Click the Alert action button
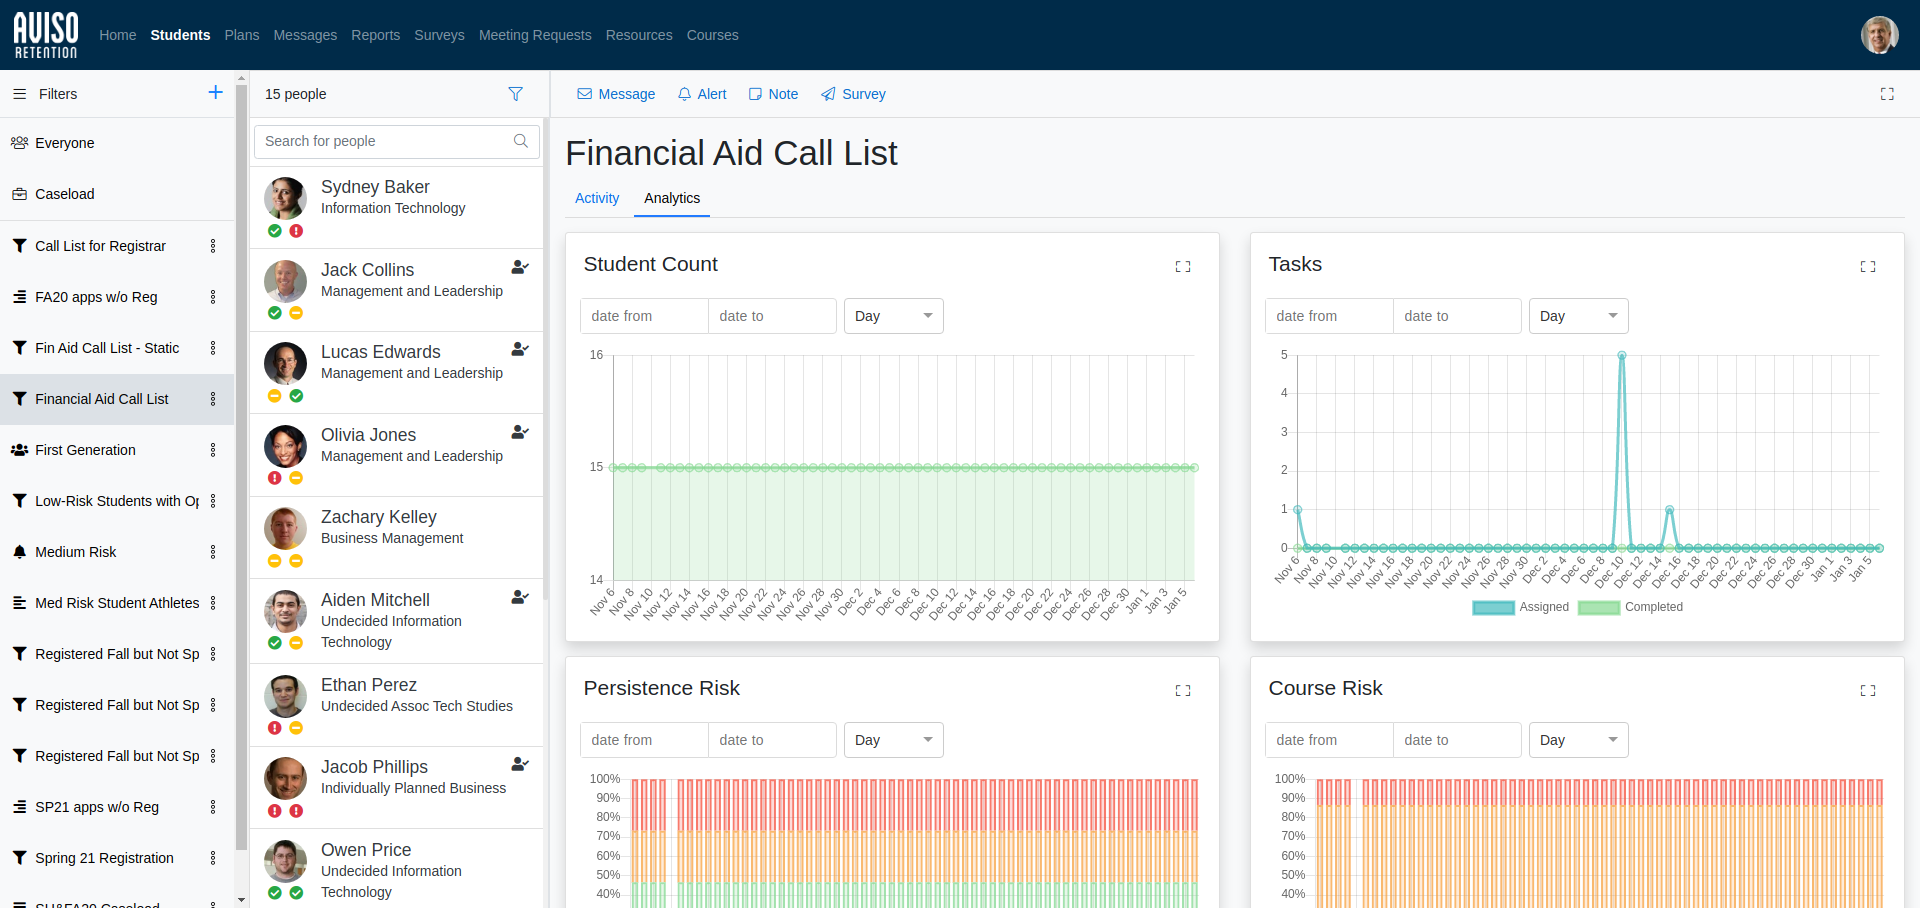The height and width of the screenshot is (908, 1920). point(702,94)
